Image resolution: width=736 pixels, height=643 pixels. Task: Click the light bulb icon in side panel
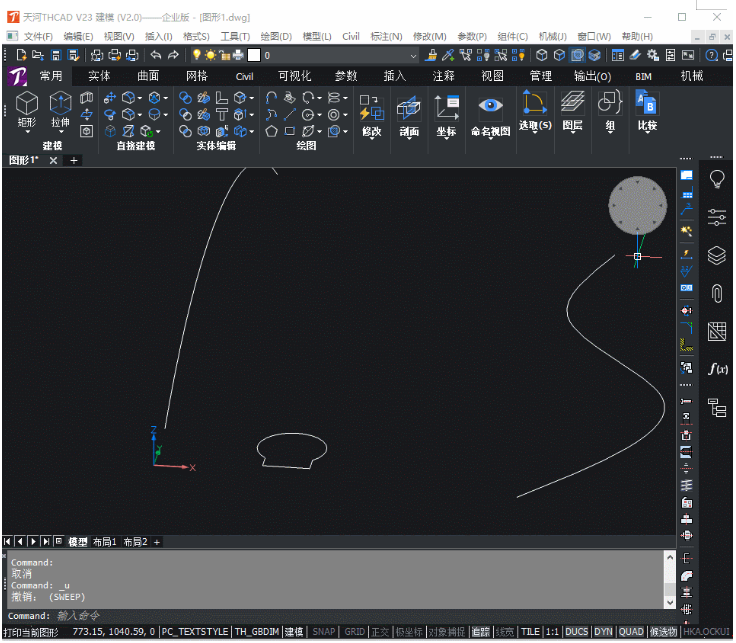pyautogui.click(x=717, y=179)
